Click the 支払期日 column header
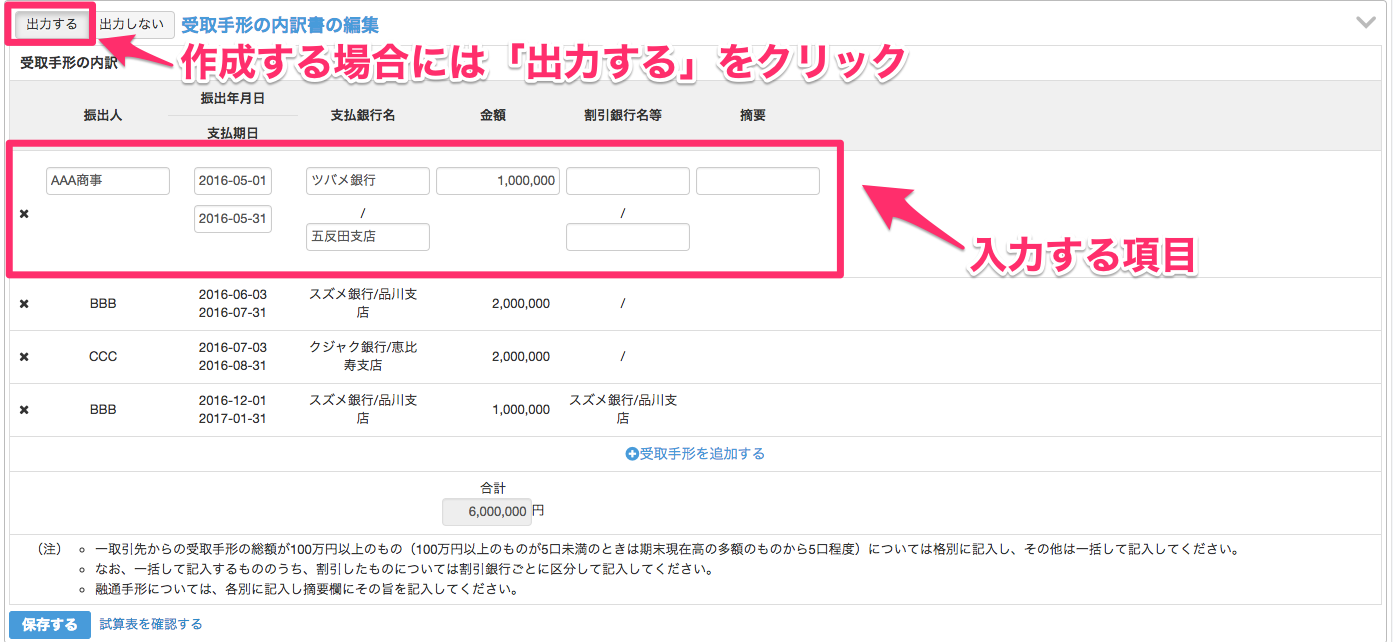Screen dimensions: 1393x642 click(233, 133)
